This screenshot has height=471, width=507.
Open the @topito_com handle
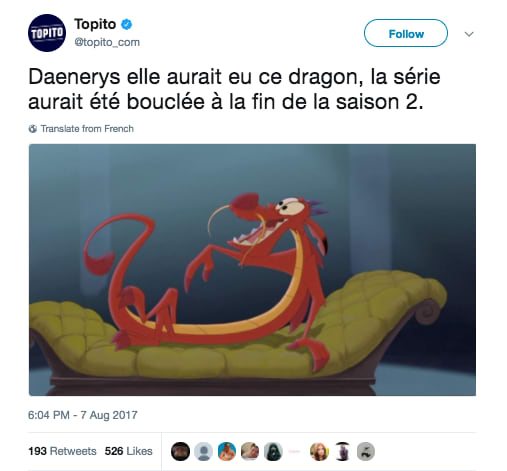pos(107,42)
